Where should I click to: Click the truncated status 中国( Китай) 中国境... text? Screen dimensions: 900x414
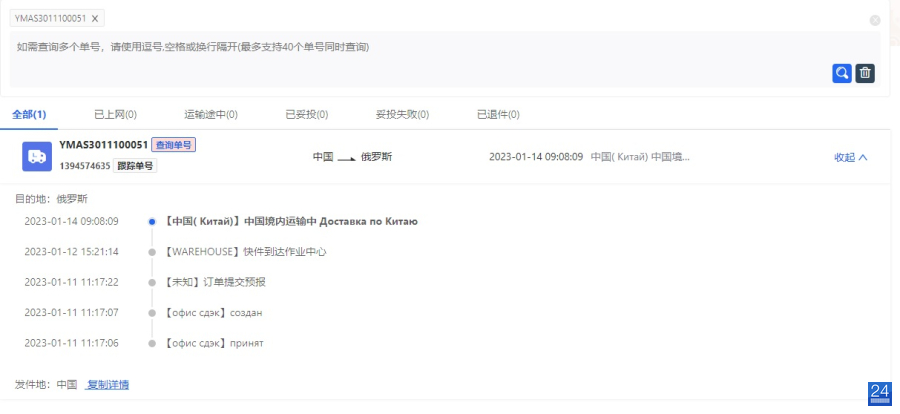coord(640,157)
